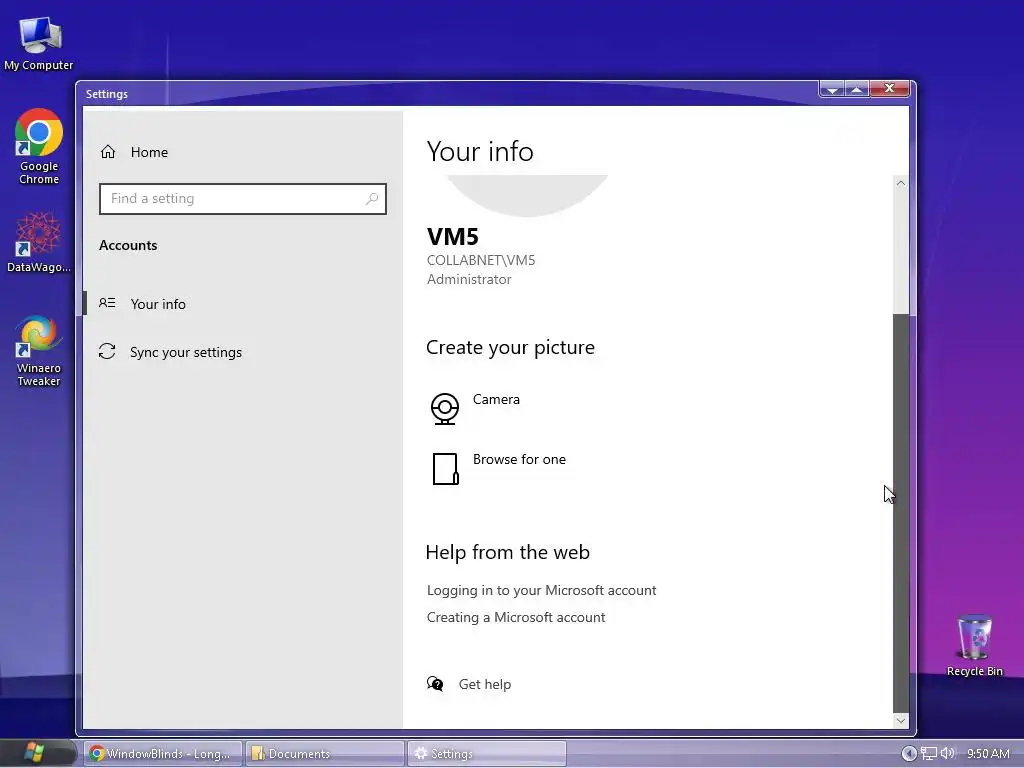Open the Your info settings page
The image size is (1024, 768).
(x=243, y=304)
